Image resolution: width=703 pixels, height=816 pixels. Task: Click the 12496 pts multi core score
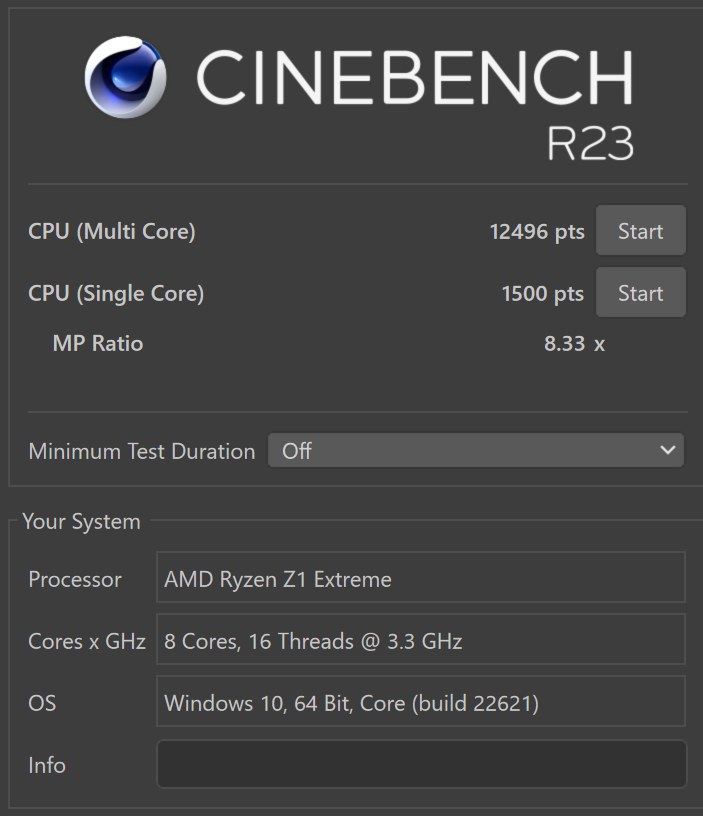pyautogui.click(x=537, y=232)
